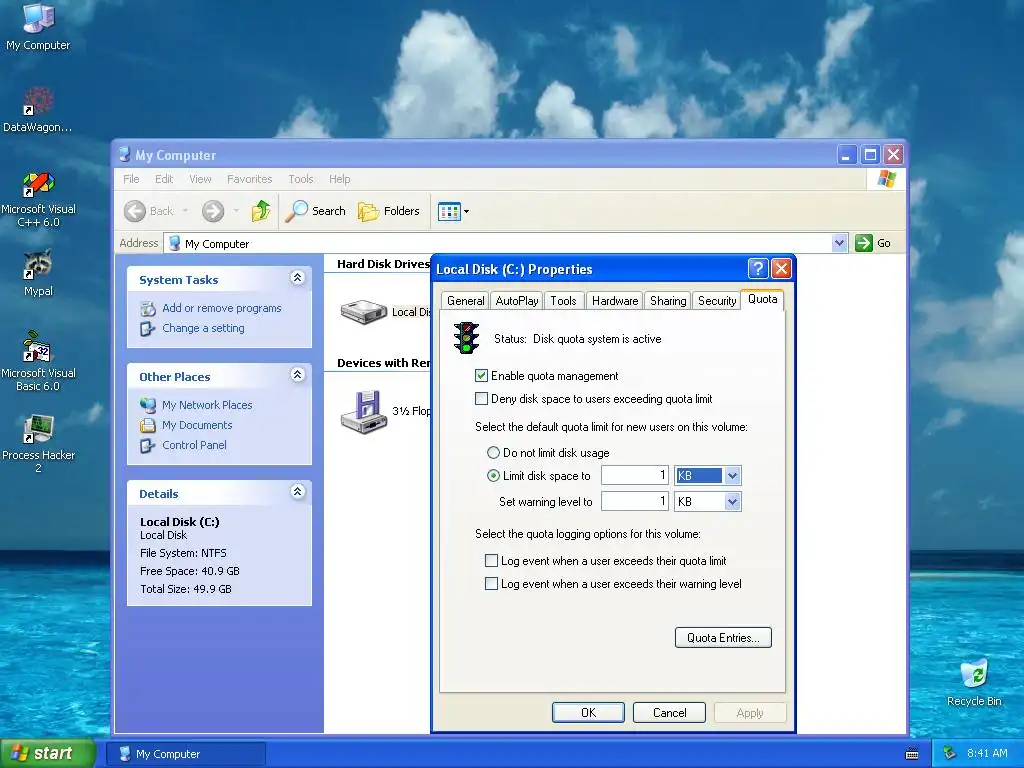Click the Forward arrow in Explorer toolbar

coord(213,211)
